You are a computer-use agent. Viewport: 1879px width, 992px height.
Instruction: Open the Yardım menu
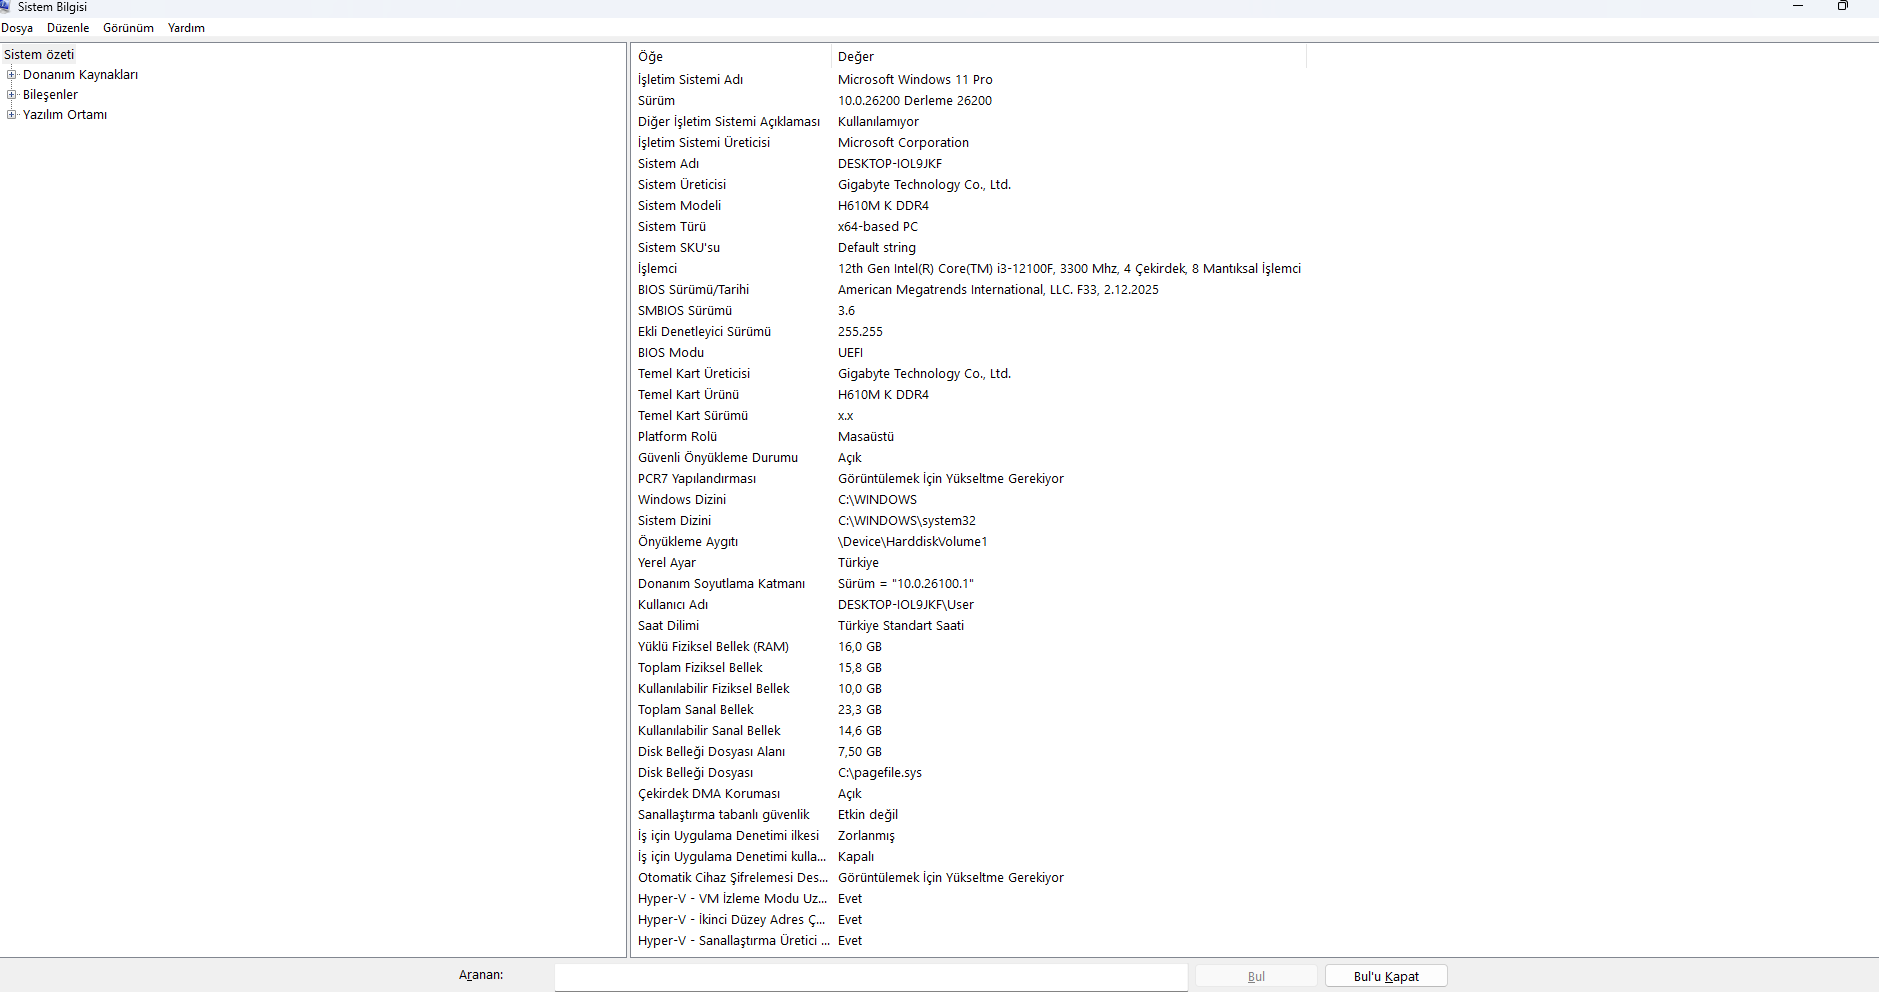(186, 28)
